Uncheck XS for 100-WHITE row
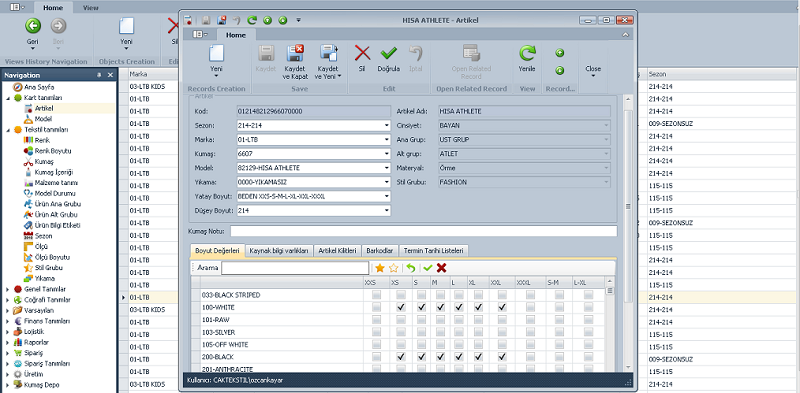The image size is (800, 393). point(401,307)
